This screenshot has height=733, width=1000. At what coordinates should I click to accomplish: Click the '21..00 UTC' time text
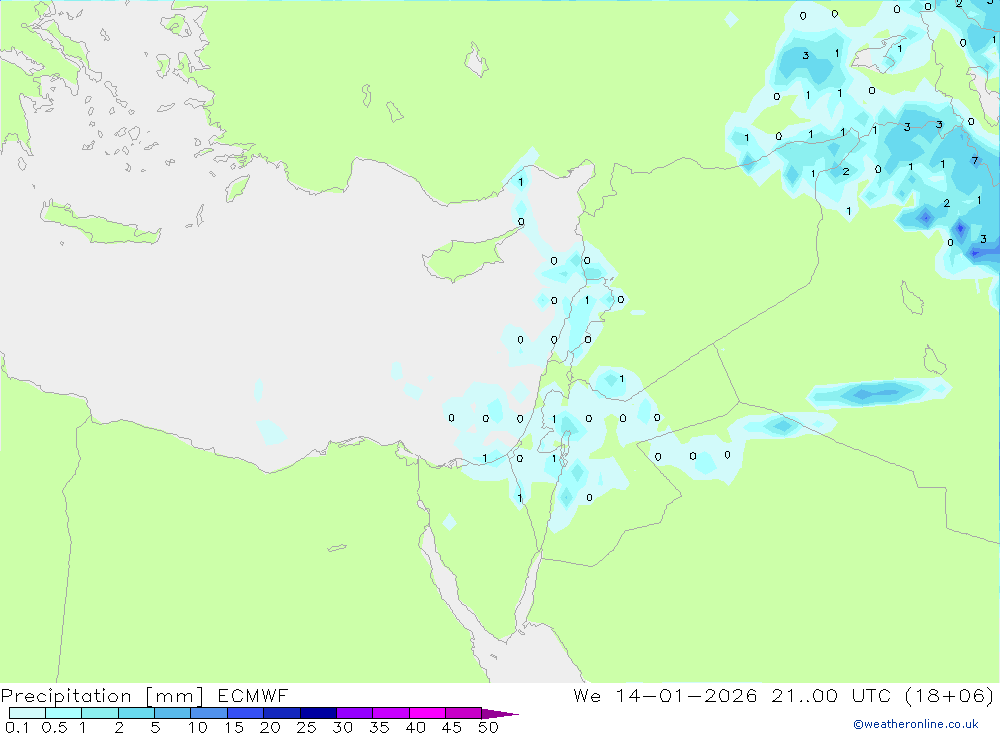click(x=831, y=695)
